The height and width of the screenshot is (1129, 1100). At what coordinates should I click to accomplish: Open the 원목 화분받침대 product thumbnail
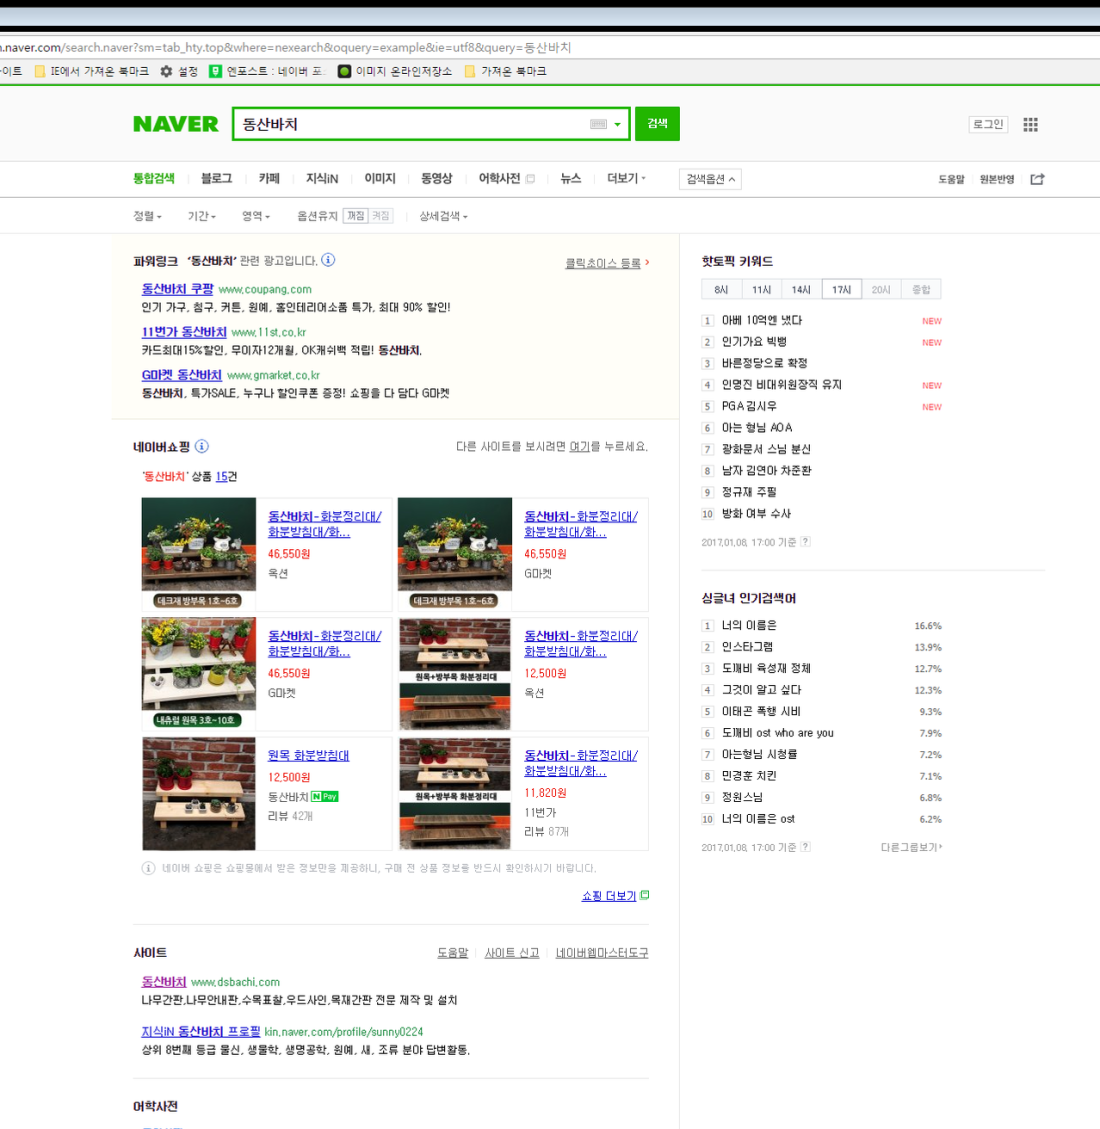[199, 793]
